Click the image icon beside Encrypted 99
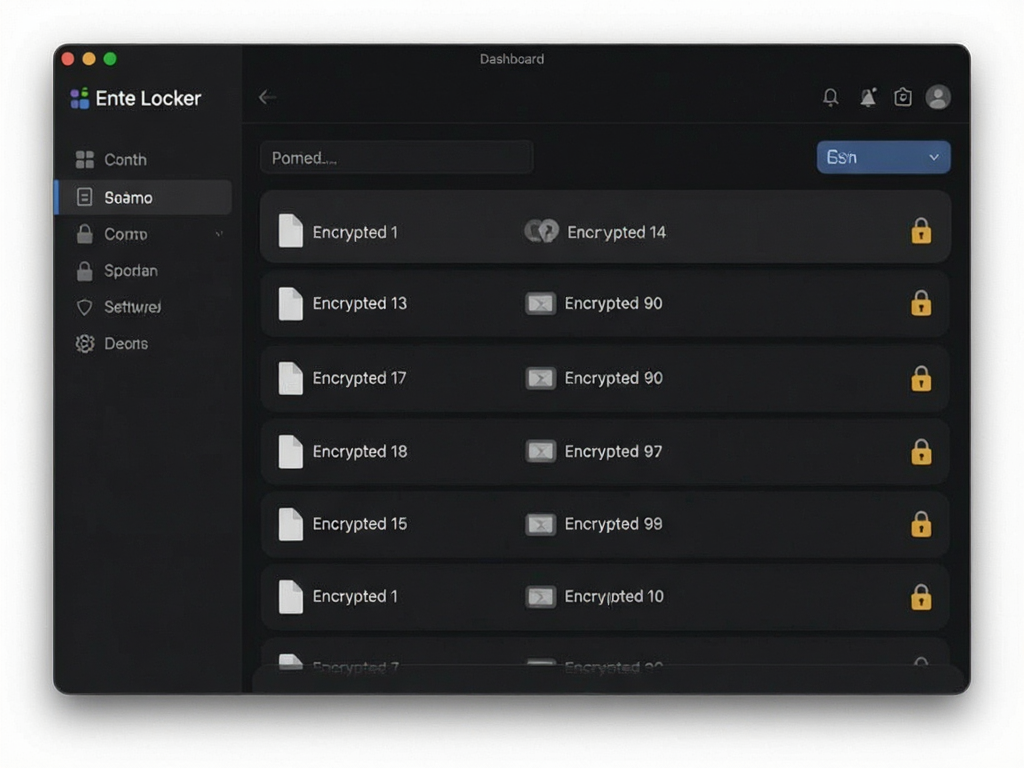1024x768 pixels. [x=541, y=524]
